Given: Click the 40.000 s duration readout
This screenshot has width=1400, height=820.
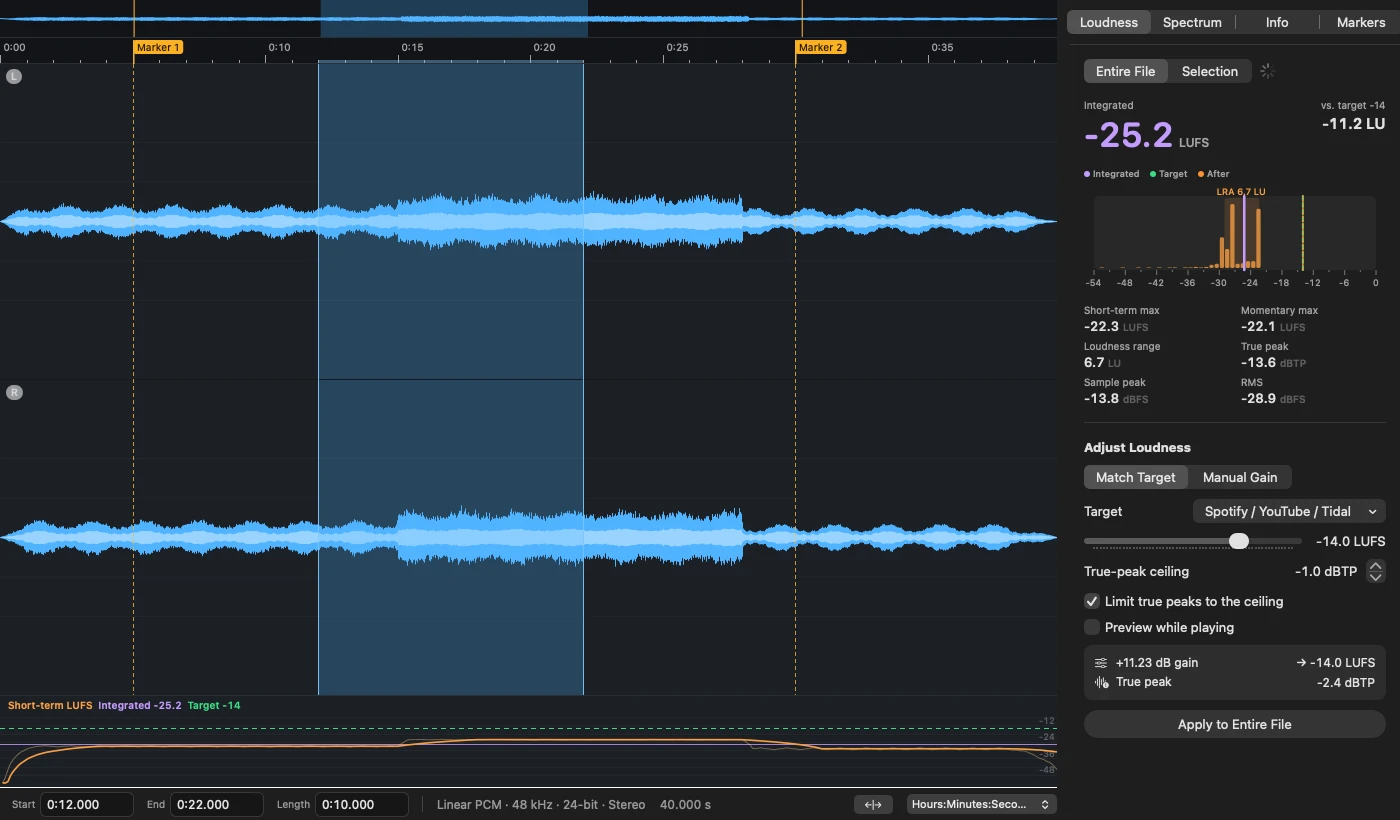Looking at the screenshot, I should [685, 805].
